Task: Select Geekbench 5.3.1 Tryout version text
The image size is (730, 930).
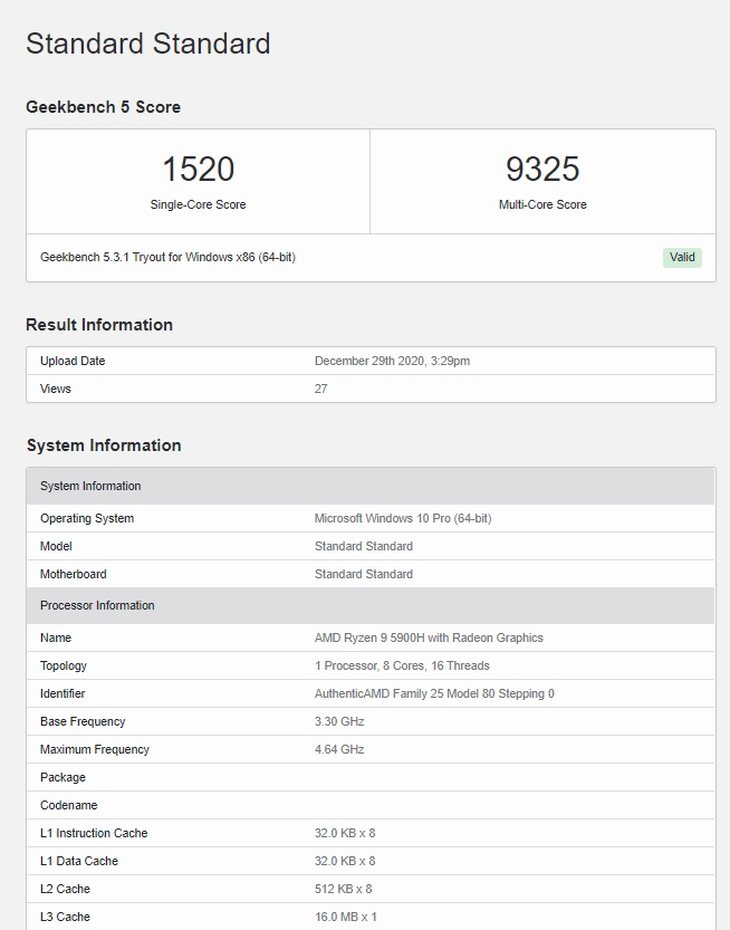Action: point(168,257)
